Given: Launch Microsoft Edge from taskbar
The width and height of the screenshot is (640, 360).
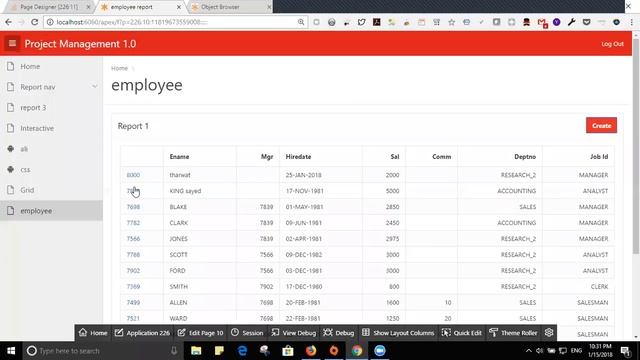Looking at the screenshot, I should pyautogui.click(x=242, y=351).
